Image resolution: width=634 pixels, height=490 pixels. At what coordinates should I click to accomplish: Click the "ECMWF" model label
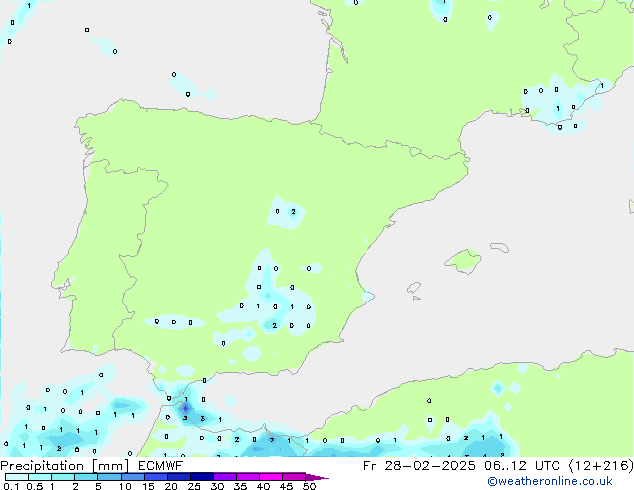click(x=161, y=466)
